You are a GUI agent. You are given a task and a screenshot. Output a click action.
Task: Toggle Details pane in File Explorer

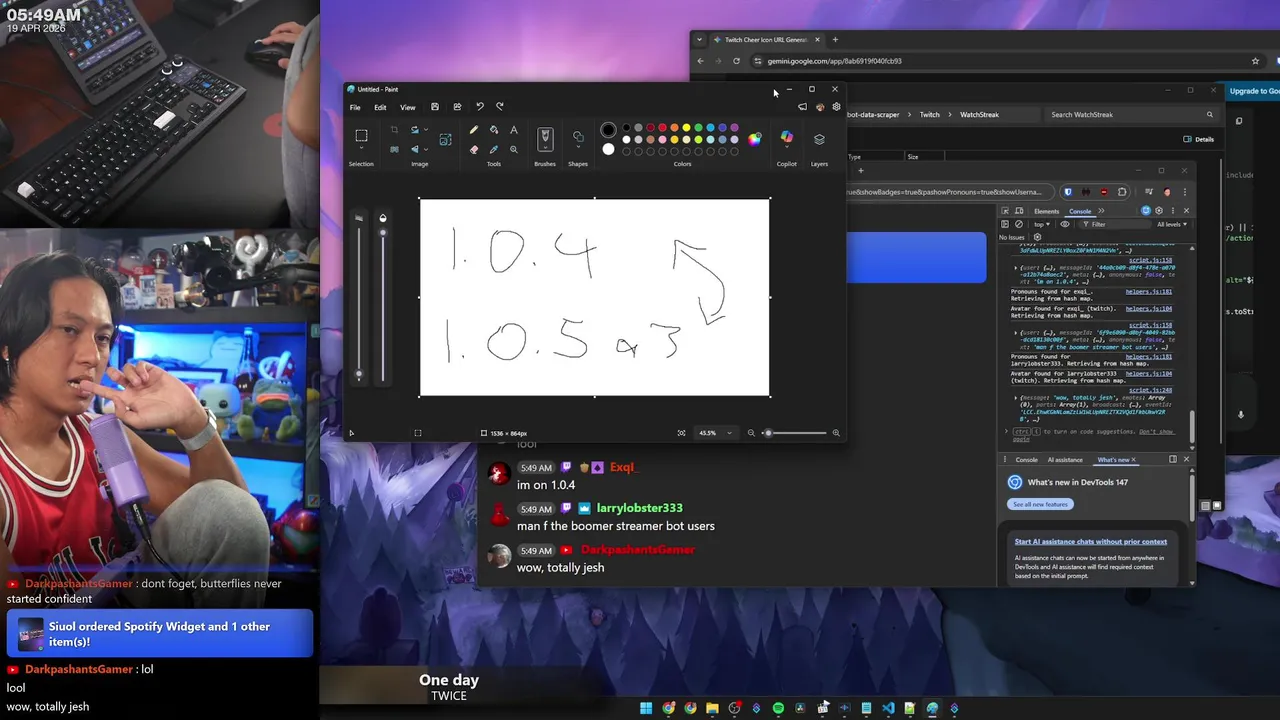pyautogui.click(x=1199, y=139)
